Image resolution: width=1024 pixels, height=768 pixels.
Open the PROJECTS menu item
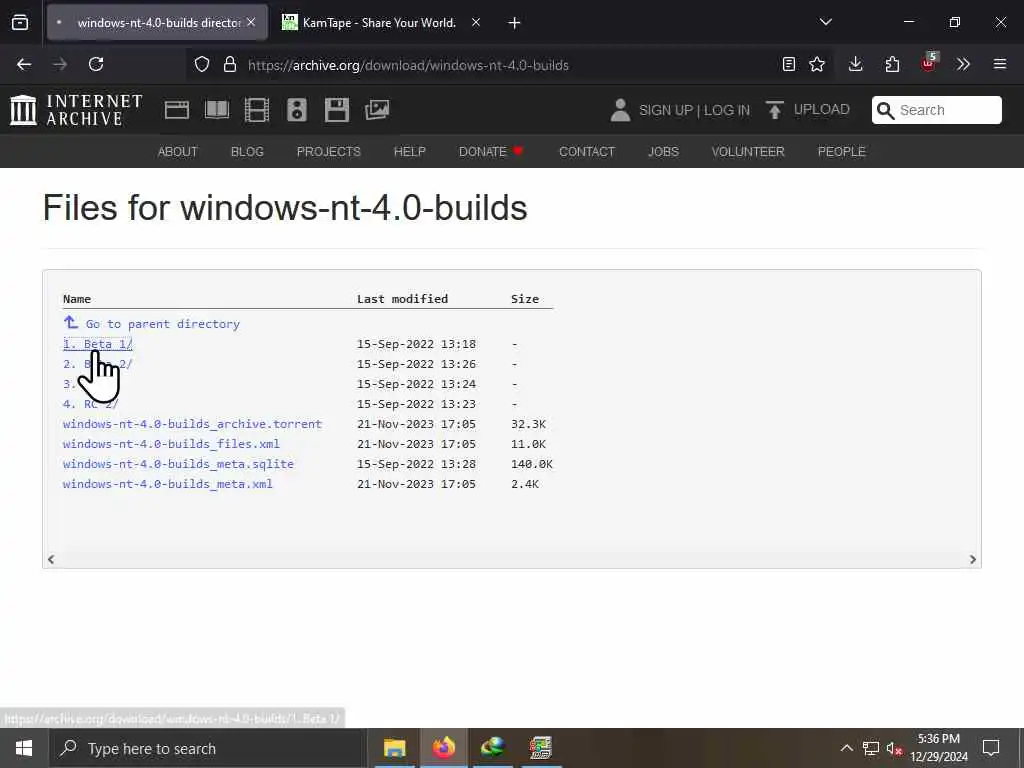click(328, 152)
